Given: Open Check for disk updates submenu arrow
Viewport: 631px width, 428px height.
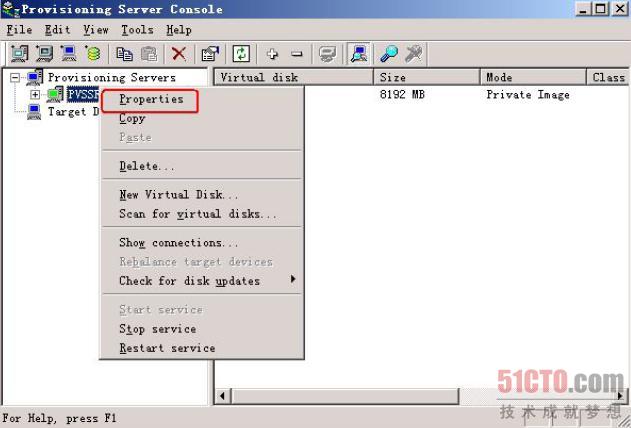Looking at the screenshot, I should (293, 279).
